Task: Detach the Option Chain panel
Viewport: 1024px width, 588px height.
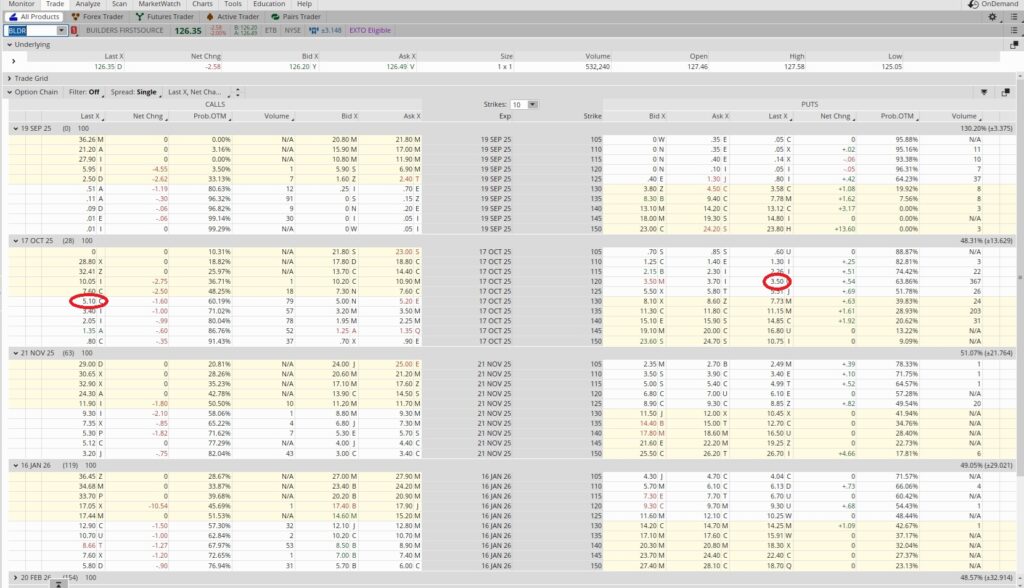Action: 1006,92
